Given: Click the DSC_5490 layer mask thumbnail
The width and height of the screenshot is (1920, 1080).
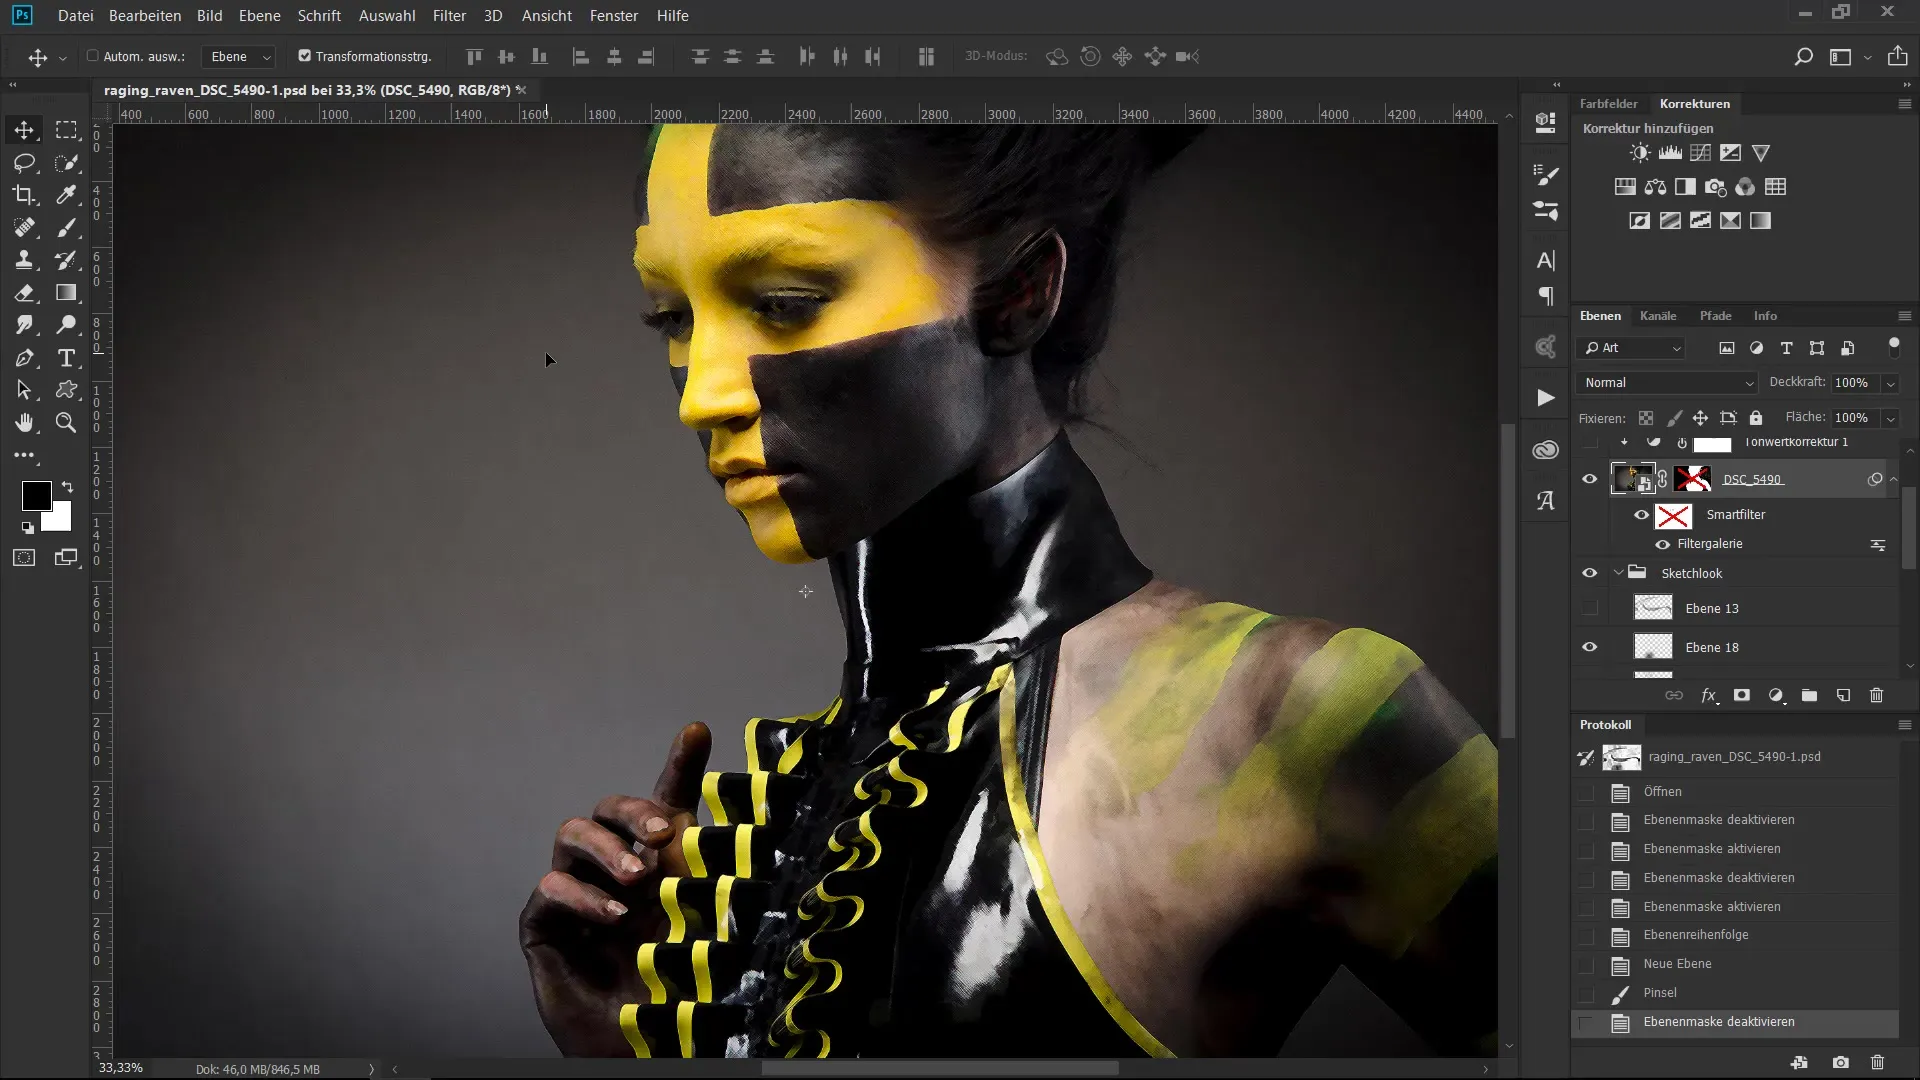Looking at the screenshot, I should coord(1692,479).
